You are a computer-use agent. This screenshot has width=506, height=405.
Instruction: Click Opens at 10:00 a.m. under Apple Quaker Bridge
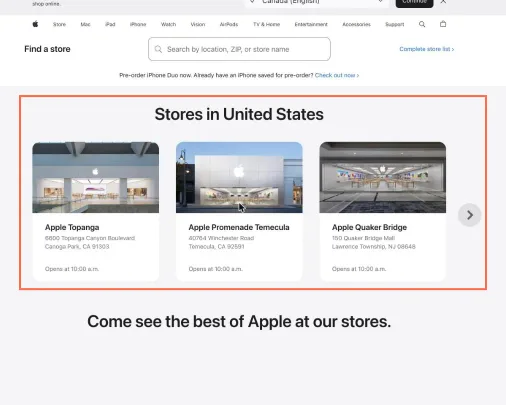click(359, 269)
